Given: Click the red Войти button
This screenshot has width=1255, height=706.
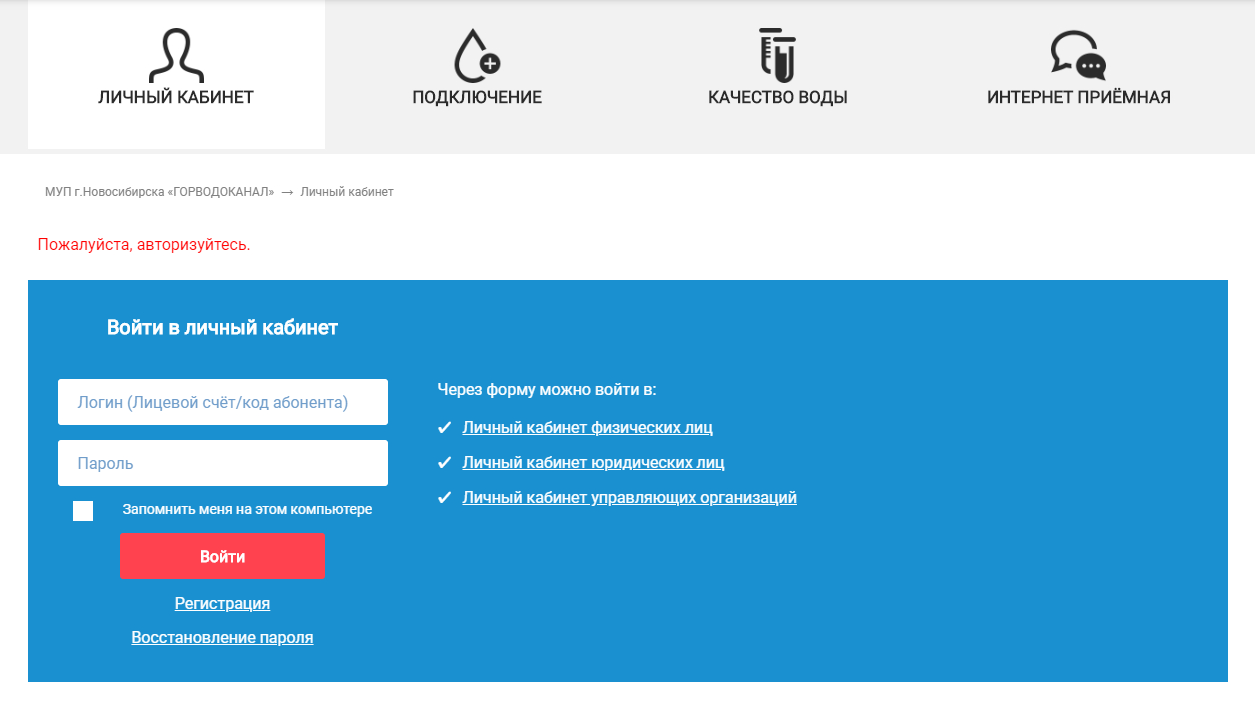Looking at the screenshot, I should tap(222, 556).
